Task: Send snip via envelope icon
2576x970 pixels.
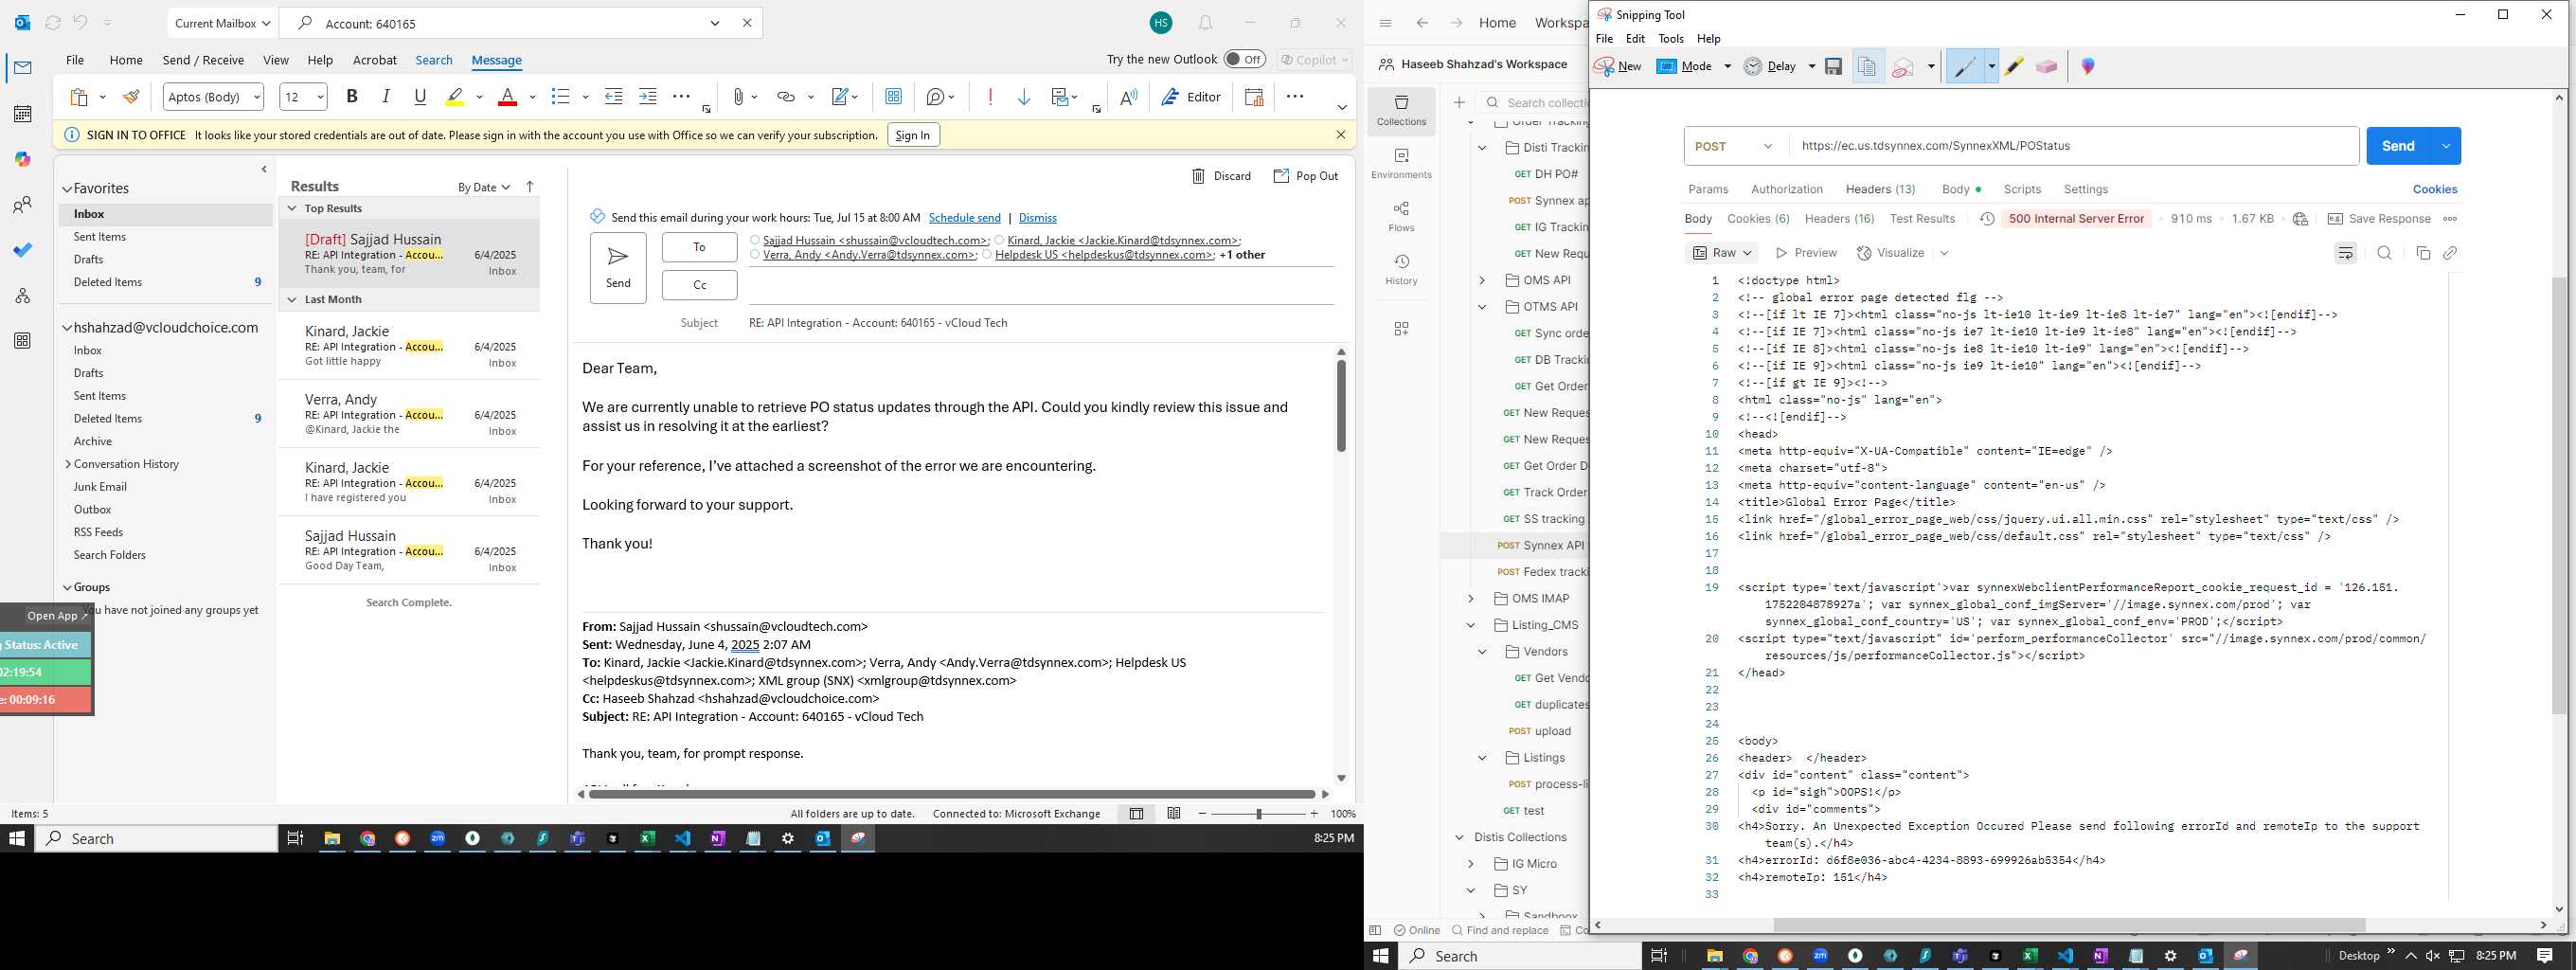Action: pos(1903,67)
